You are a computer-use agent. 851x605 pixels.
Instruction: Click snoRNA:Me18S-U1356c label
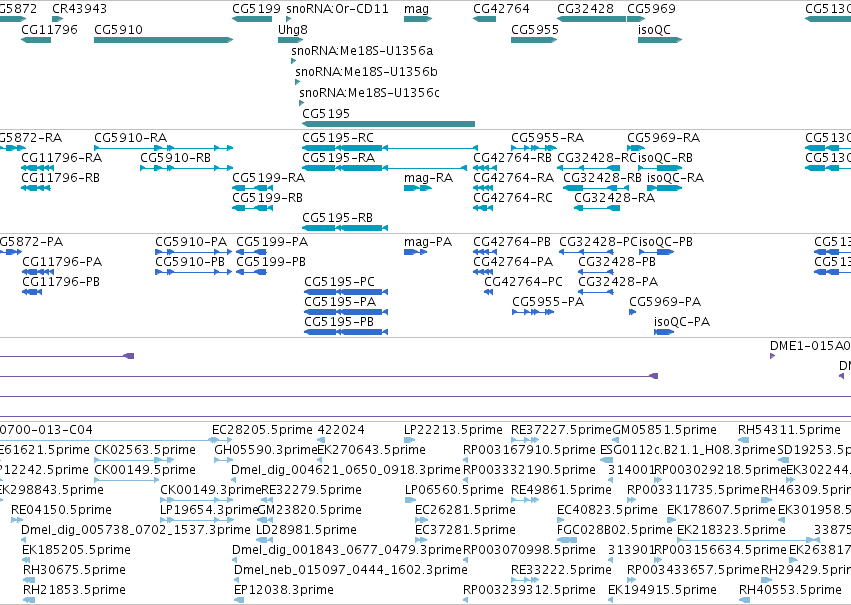369,93
